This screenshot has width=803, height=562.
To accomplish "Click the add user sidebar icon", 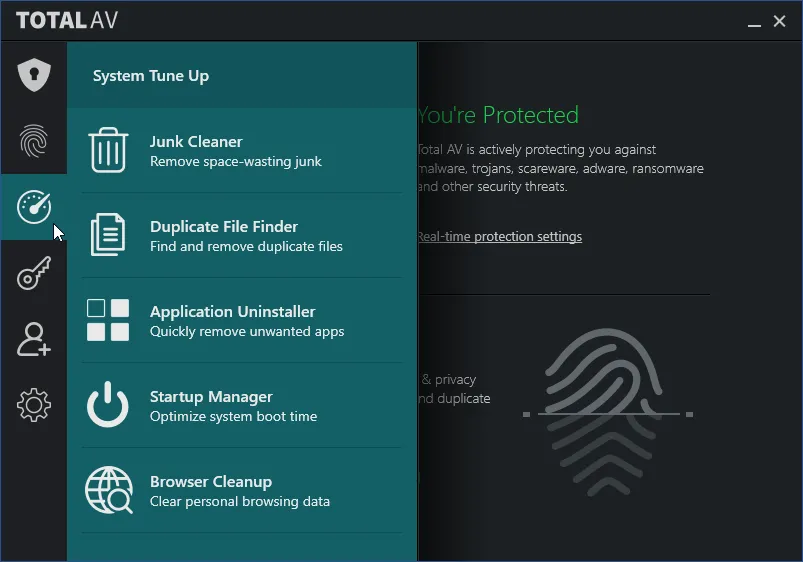I will [x=34, y=339].
